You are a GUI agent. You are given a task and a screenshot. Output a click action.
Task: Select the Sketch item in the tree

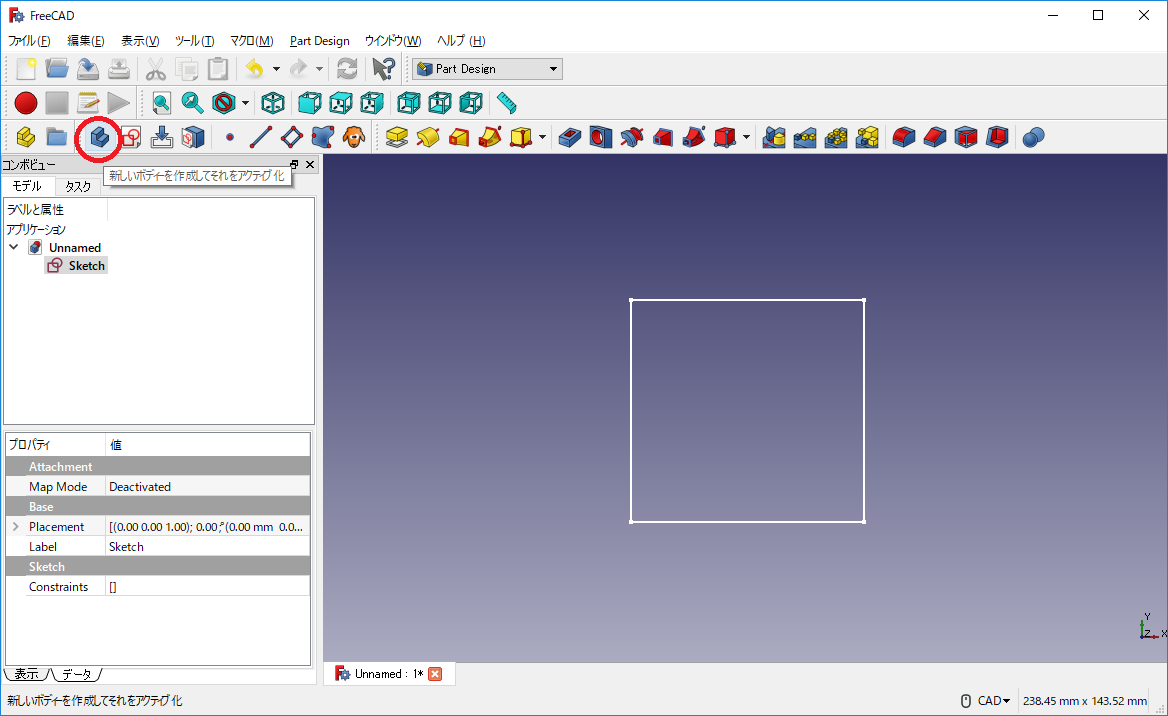pos(77,266)
